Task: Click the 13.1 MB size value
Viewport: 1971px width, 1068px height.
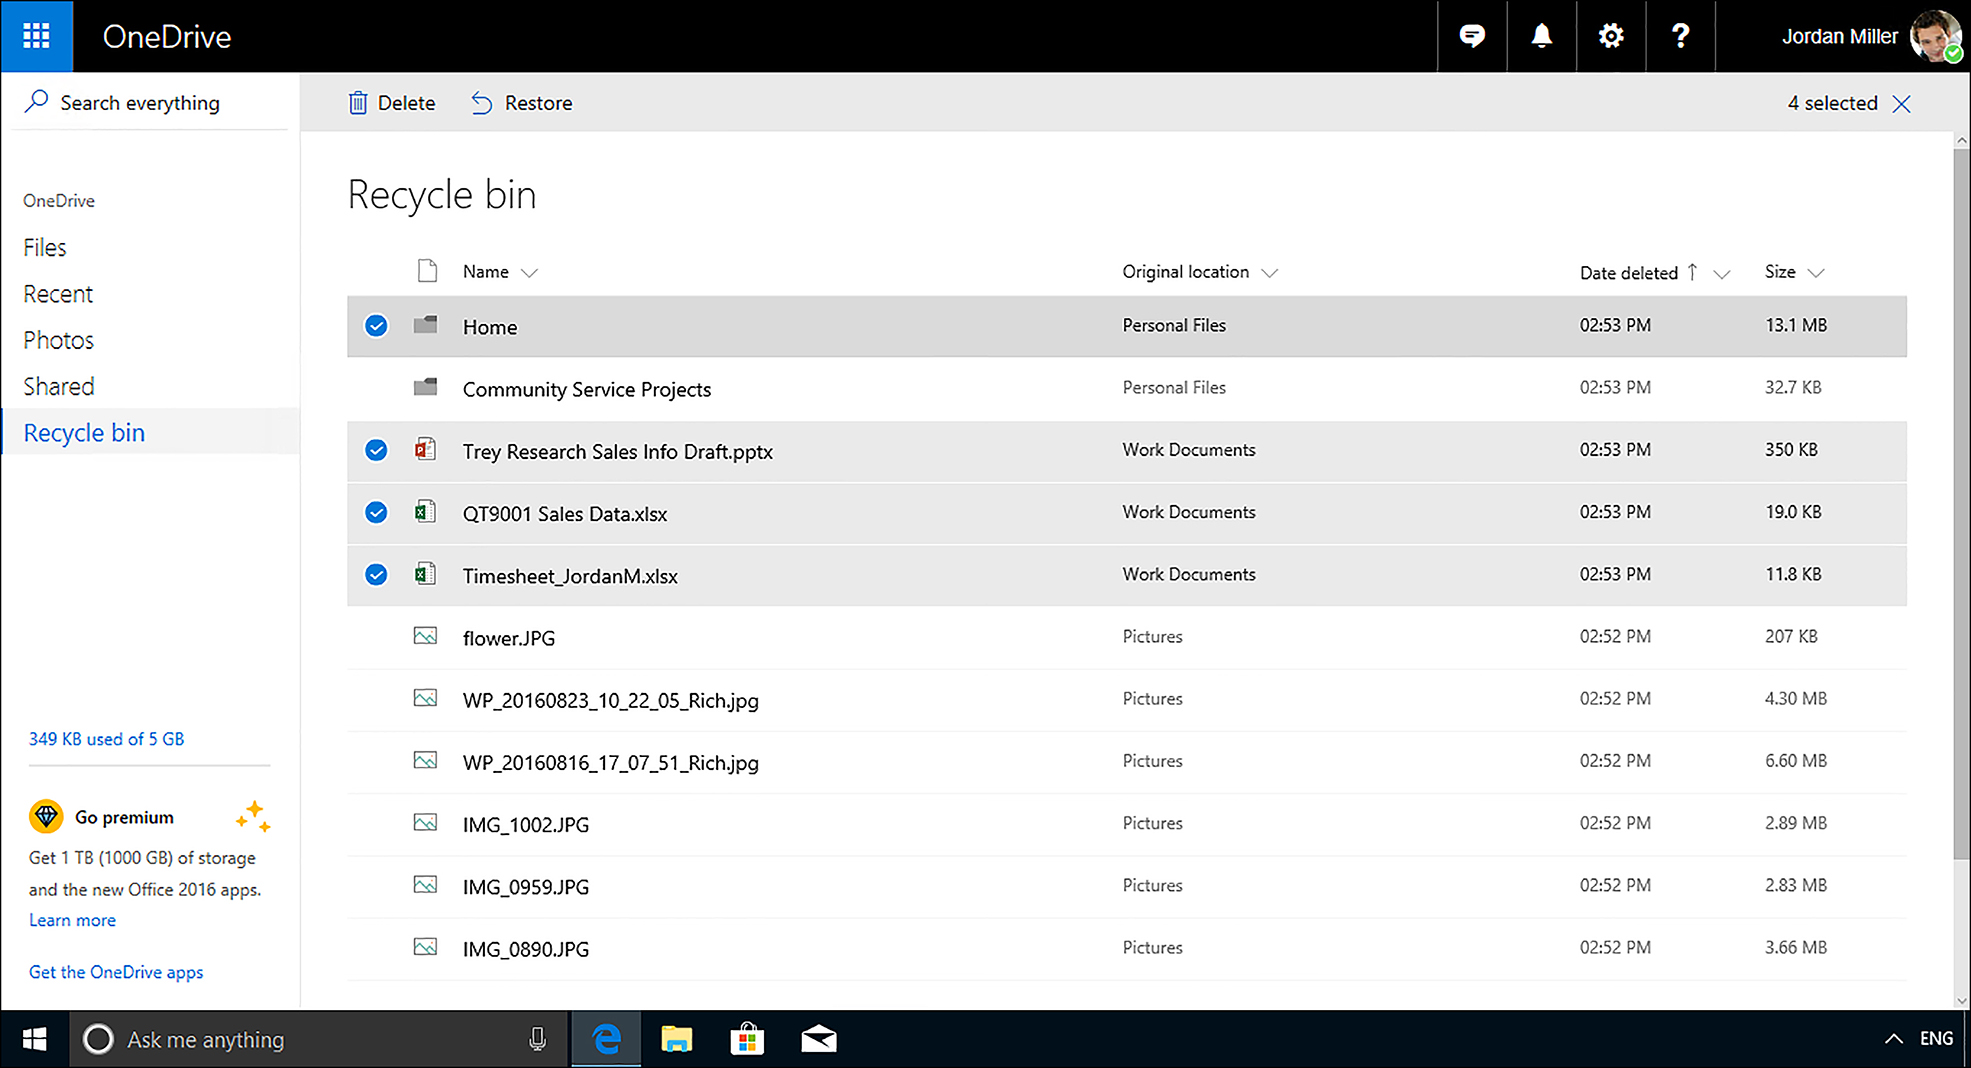Action: click(x=1796, y=325)
